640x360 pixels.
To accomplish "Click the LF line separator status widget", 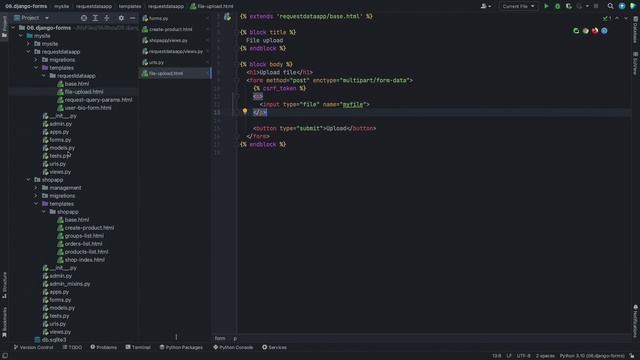I will pyautogui.click(x=509, y=356).
